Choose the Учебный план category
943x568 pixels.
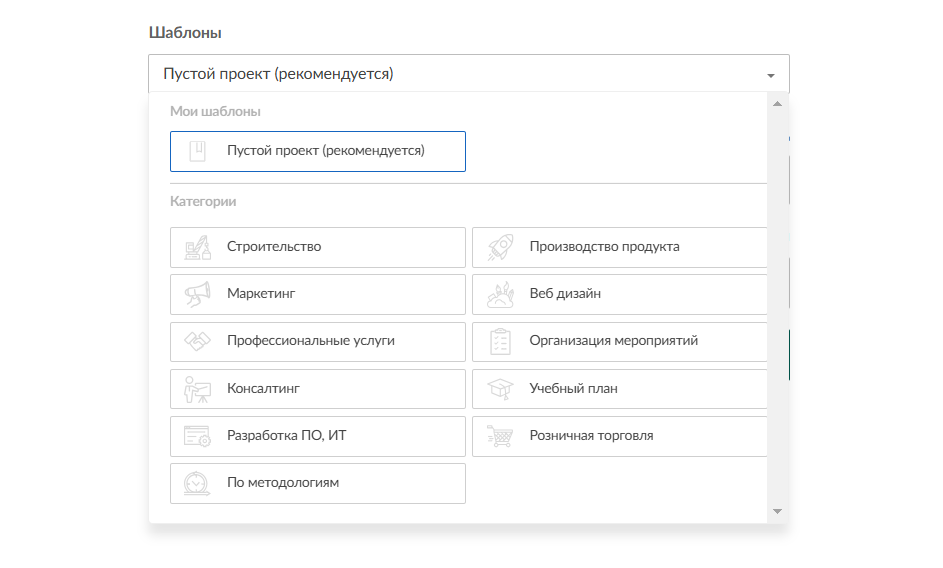tap(619, 389)
